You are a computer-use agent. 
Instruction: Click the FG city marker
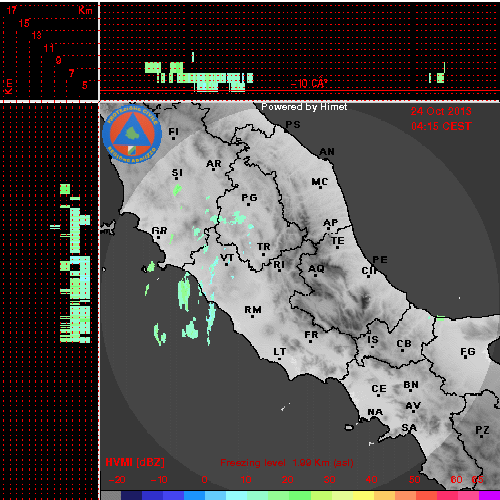point(466,358)
